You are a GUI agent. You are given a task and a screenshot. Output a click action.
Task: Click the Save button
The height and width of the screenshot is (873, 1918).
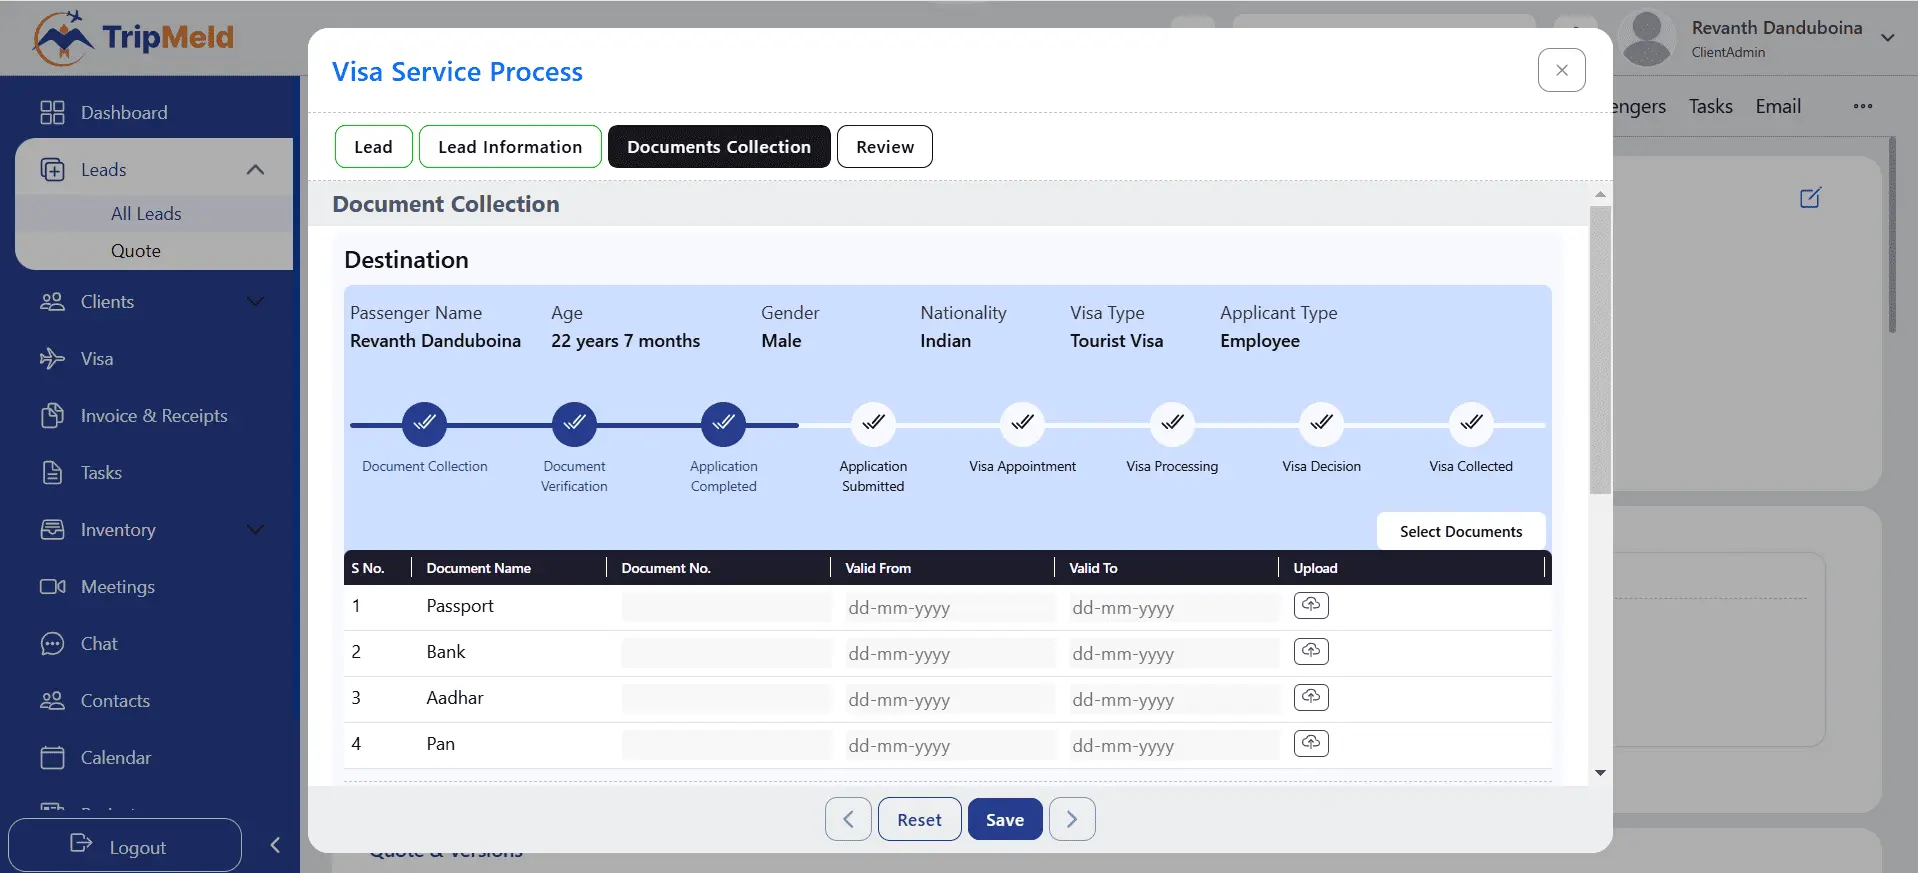tap(1004, 820)
